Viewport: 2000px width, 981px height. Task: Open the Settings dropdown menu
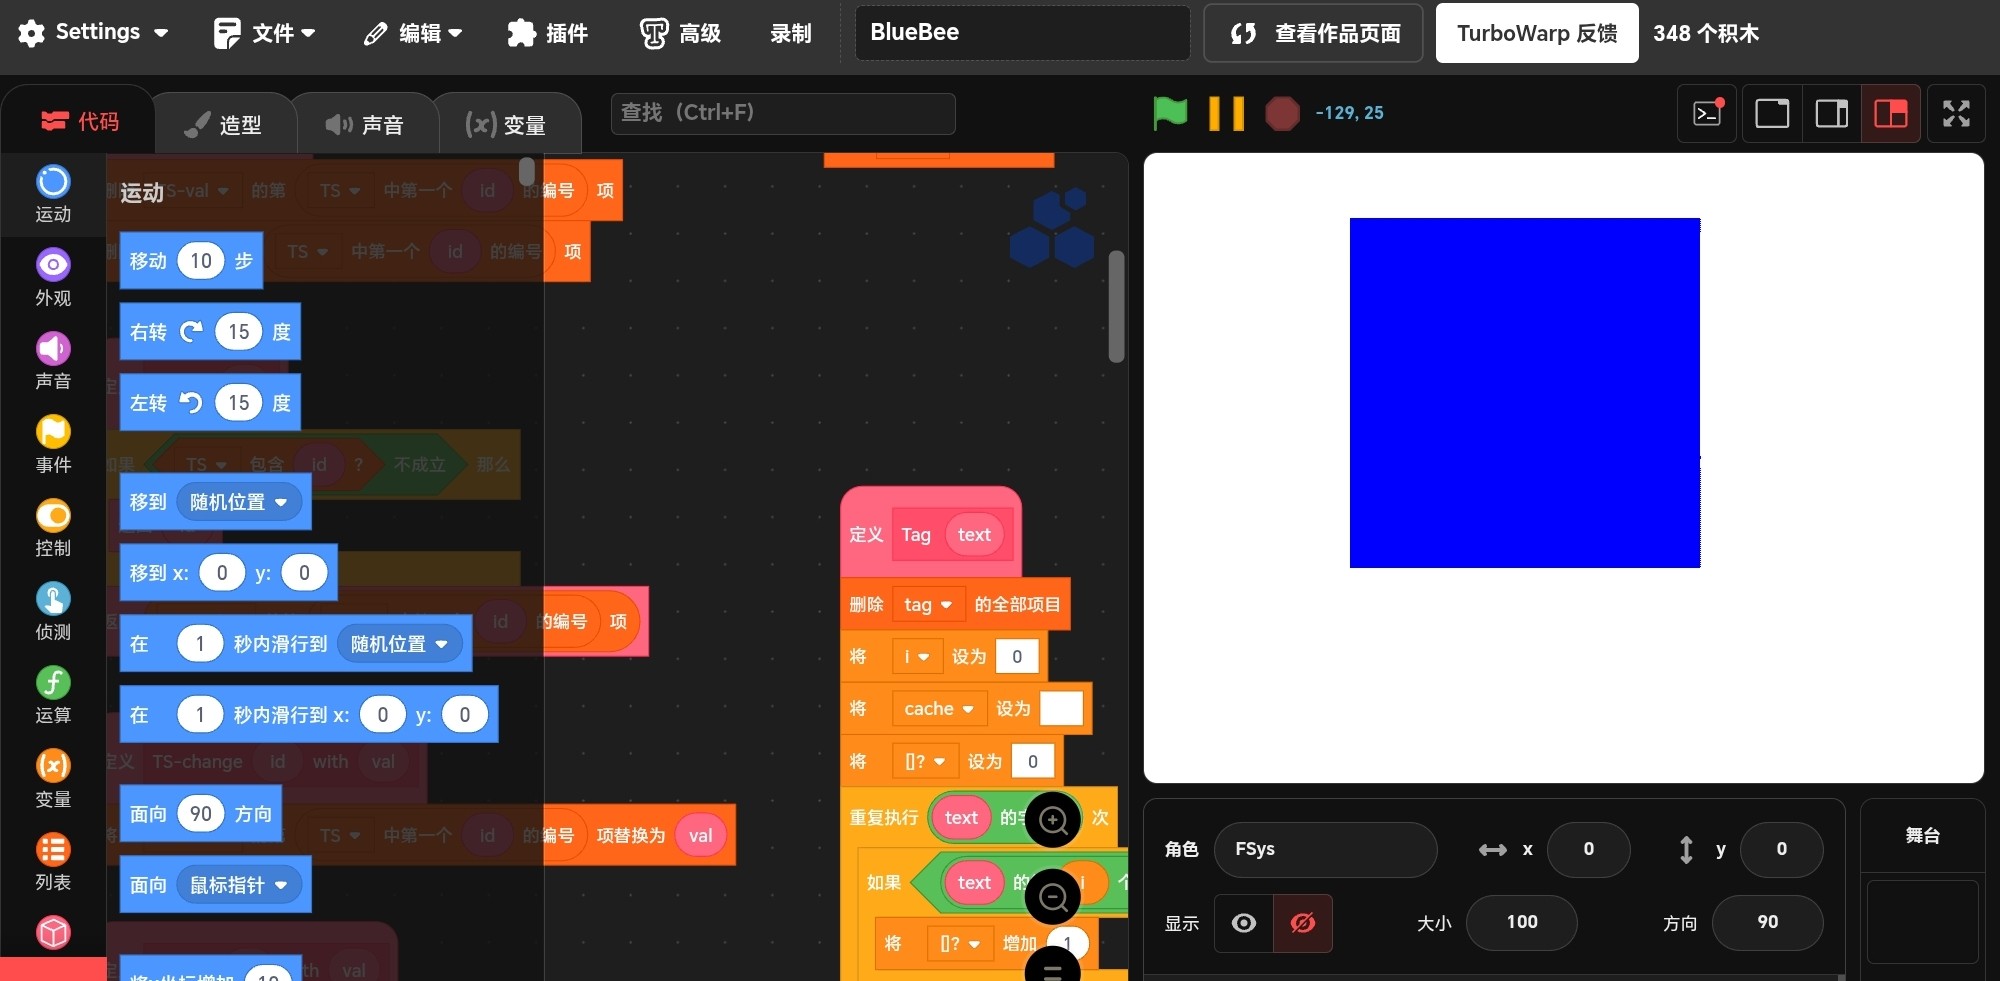pyautogui.click(x=93, y=33)
